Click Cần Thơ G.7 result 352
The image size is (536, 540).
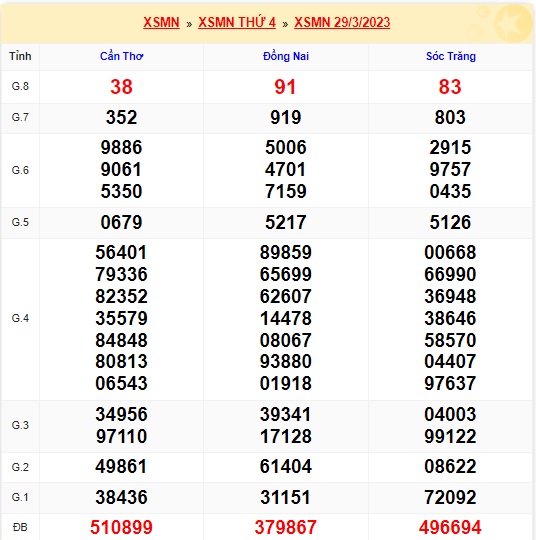(x=121, y=117)
